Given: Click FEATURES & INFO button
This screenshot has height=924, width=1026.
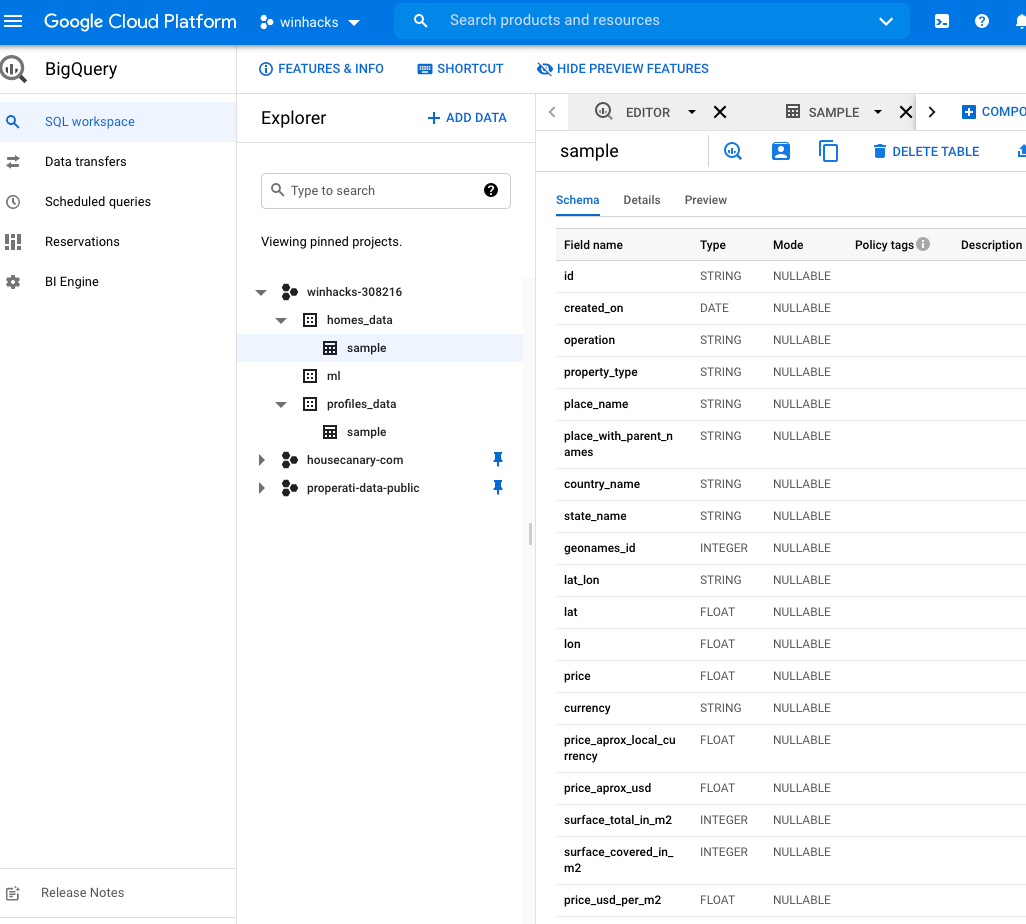Looking at the screenshot, I should pos(321,69).
